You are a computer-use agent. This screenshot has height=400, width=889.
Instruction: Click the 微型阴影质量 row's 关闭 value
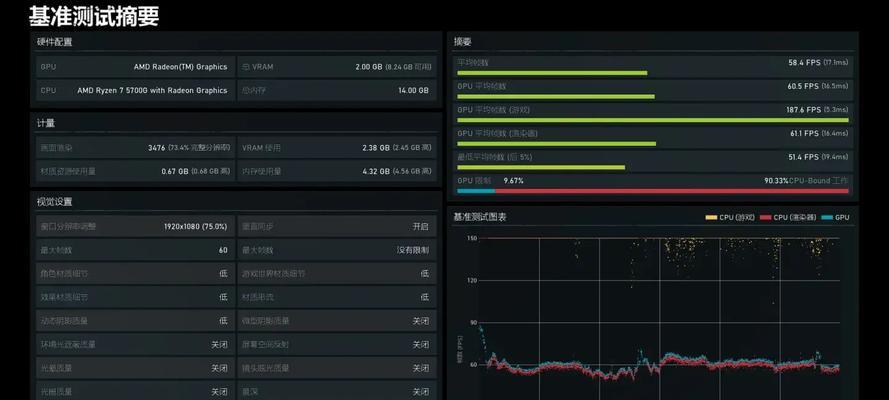pyautogui.click(x=421, y=321)
